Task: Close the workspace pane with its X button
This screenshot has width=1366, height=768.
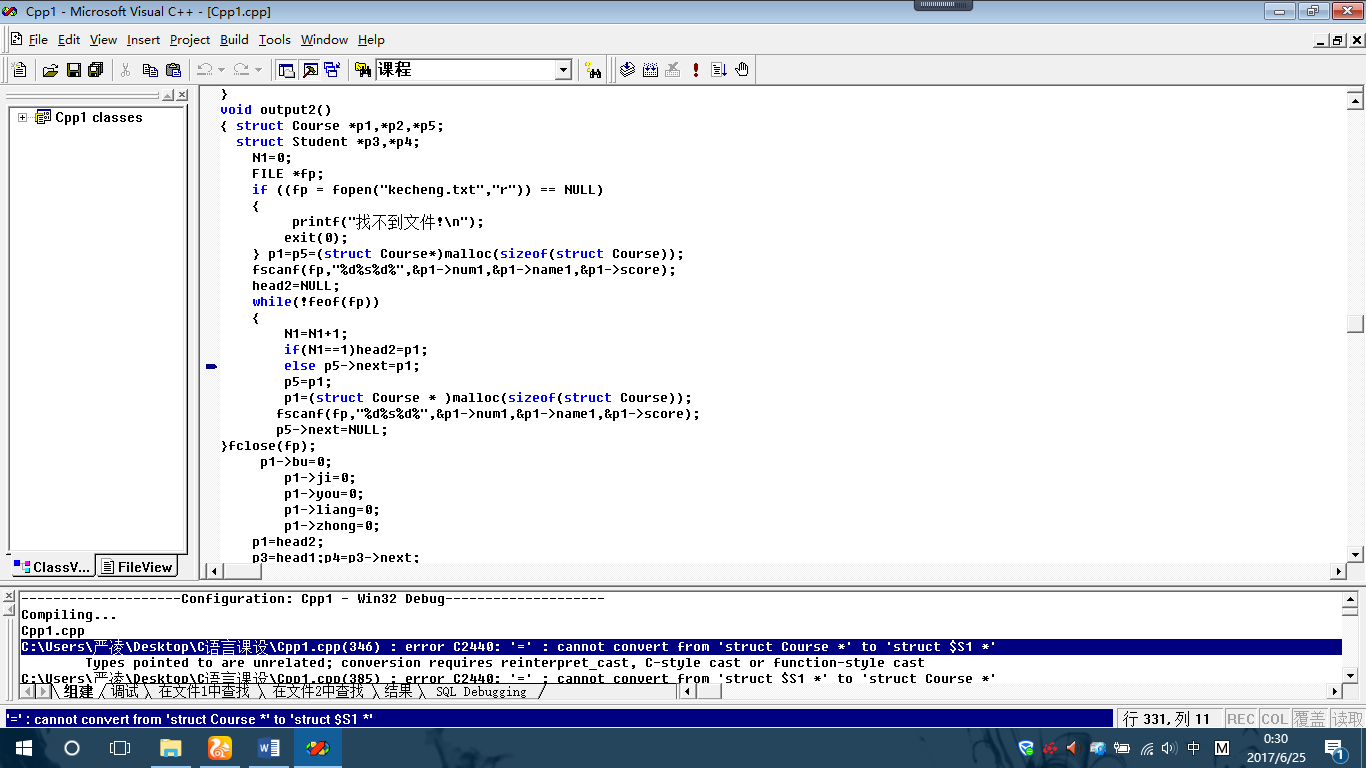Action: (181, 95)
